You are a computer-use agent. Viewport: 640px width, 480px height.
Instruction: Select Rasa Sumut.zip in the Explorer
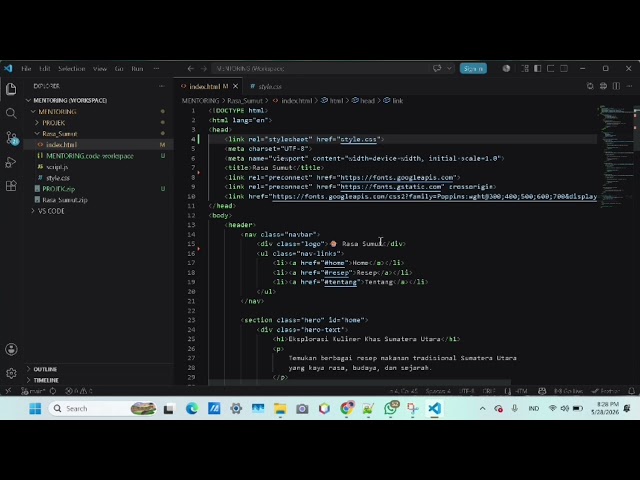99,200
